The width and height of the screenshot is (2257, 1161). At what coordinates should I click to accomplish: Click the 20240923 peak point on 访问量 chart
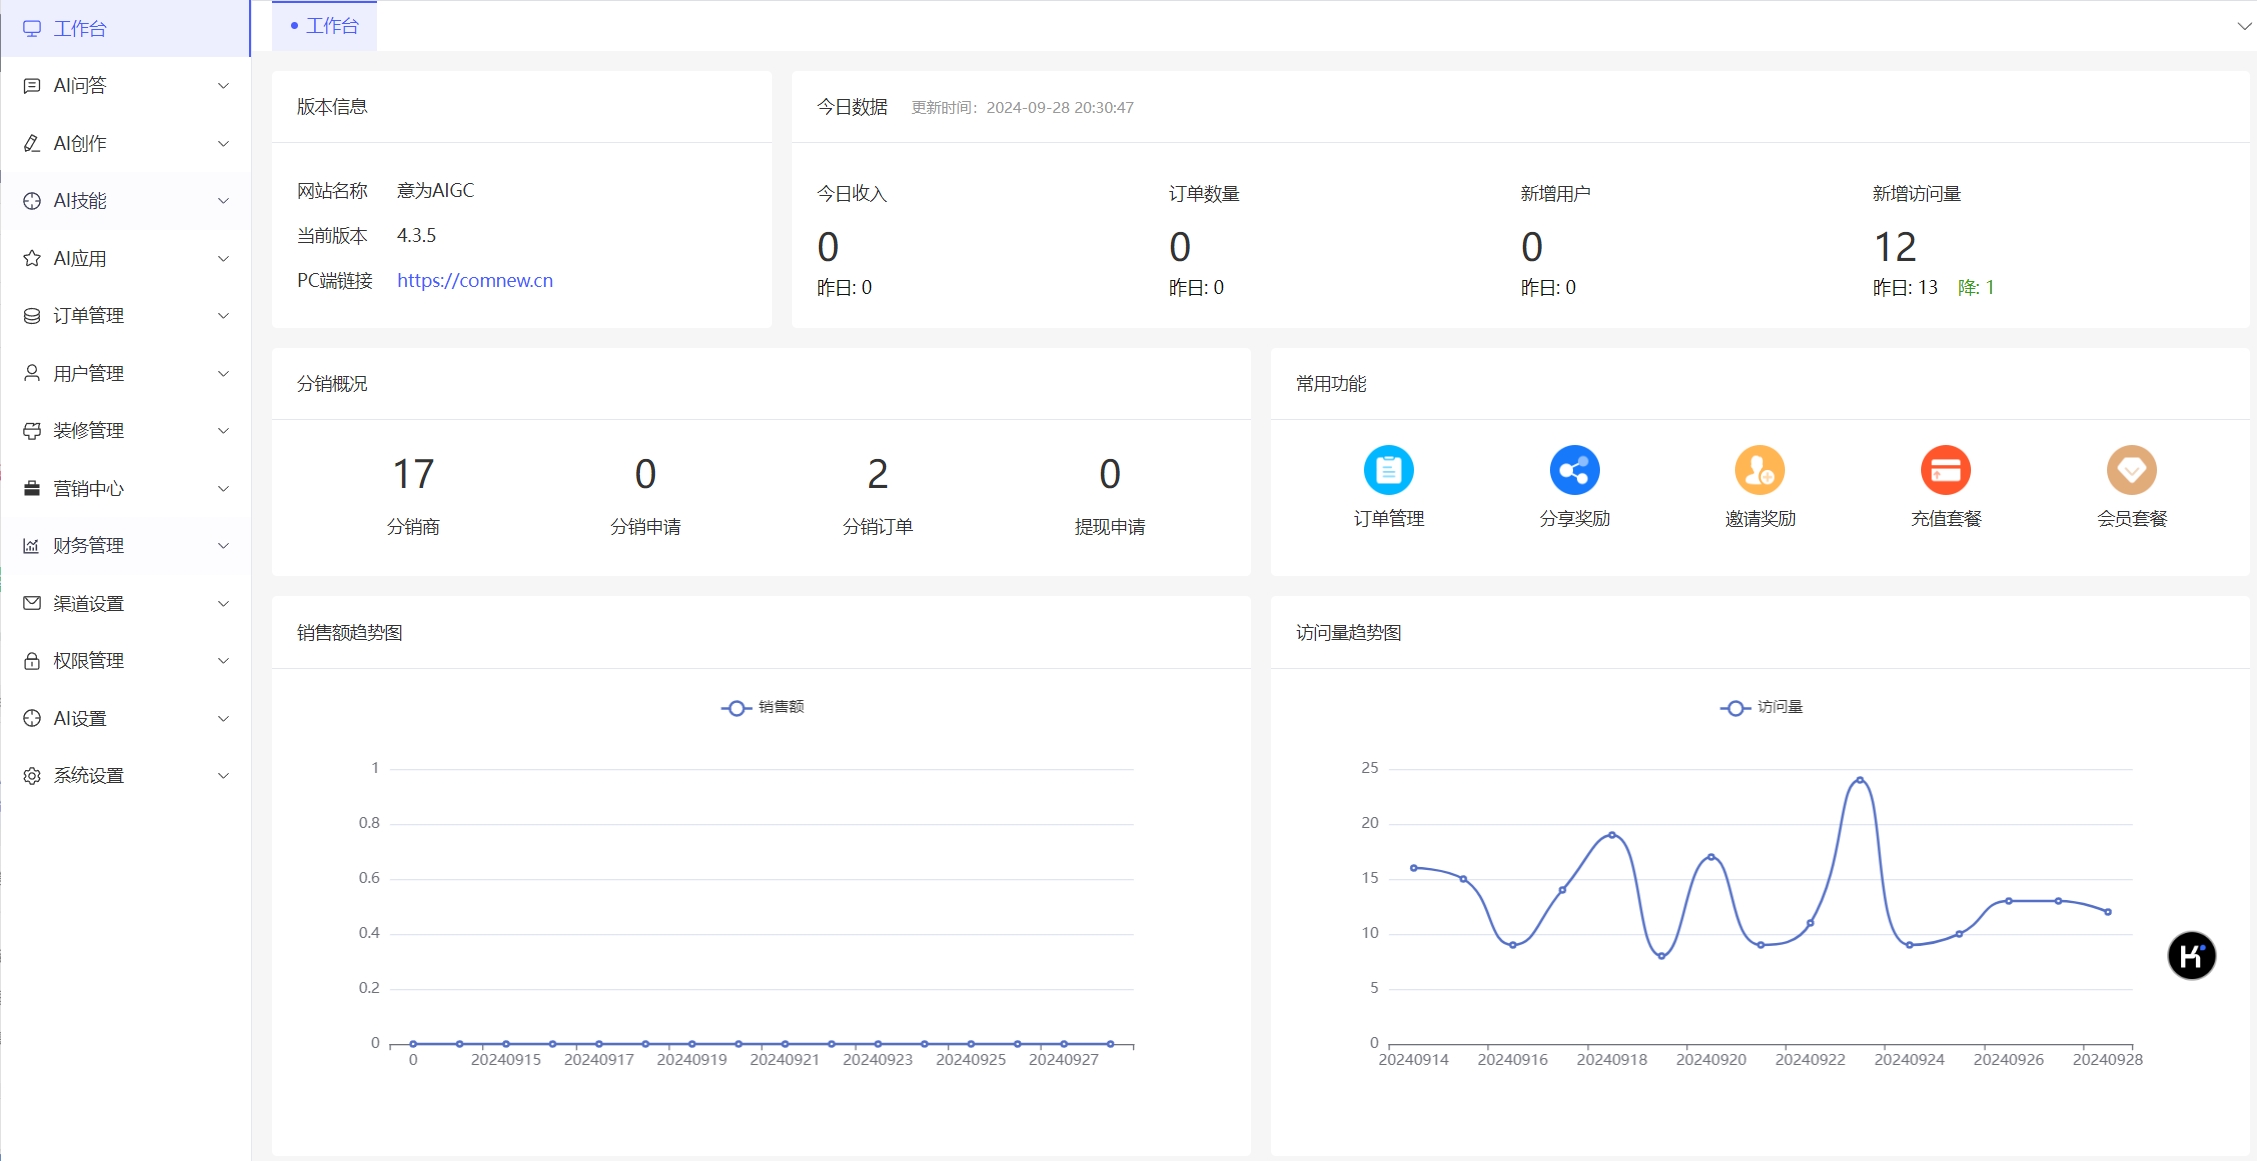(x=1859, y=780)
